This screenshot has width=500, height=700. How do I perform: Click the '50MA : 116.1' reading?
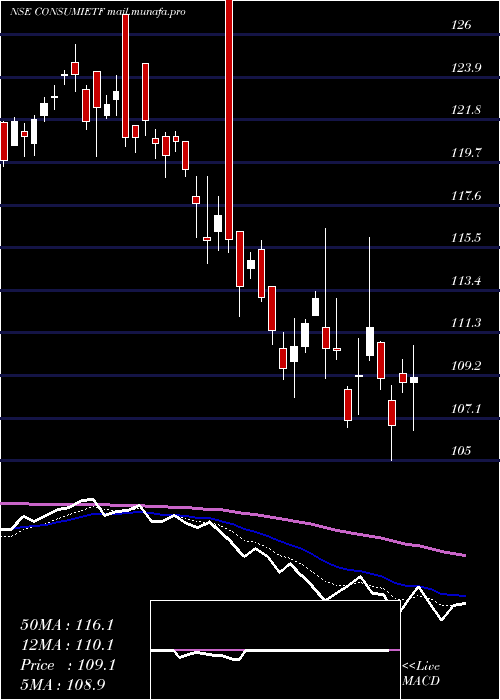coord(67,625)
